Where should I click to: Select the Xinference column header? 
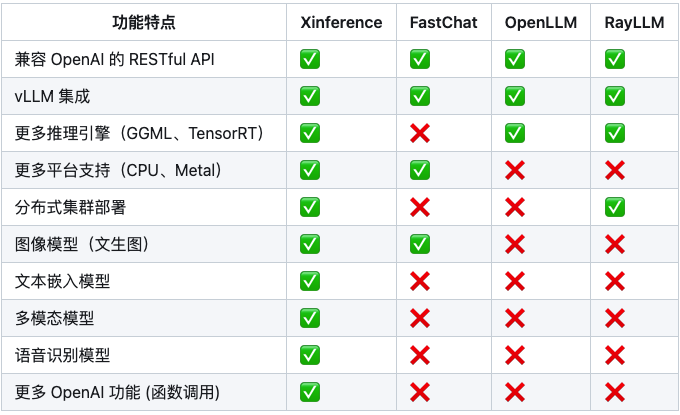pyautogui.click(x=341, y=23)
